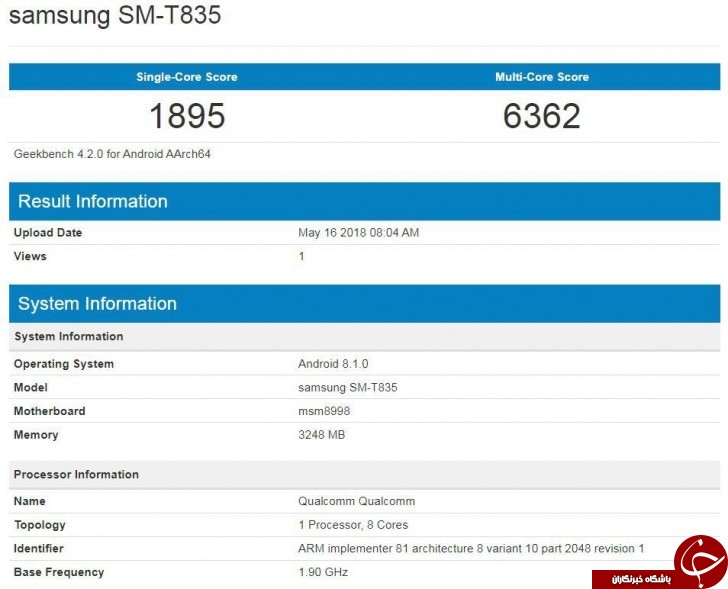Click the Identifier label
This screenshot has width=728, height=589.
(38, 549)
